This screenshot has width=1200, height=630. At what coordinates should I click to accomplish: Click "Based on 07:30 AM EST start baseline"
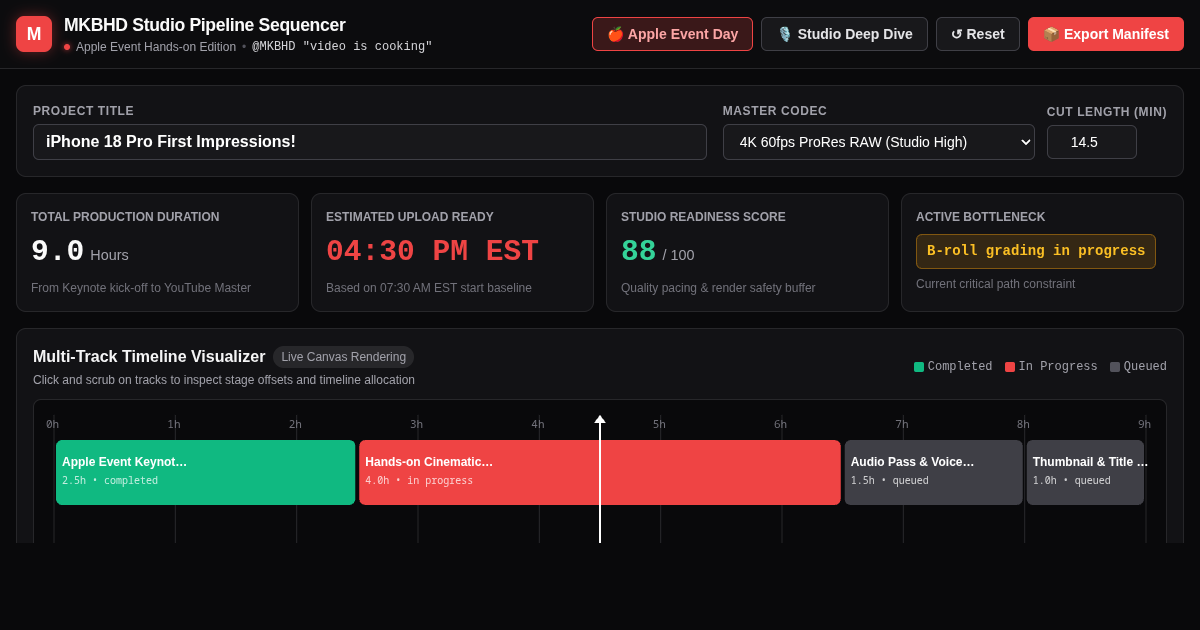(429, 288)
